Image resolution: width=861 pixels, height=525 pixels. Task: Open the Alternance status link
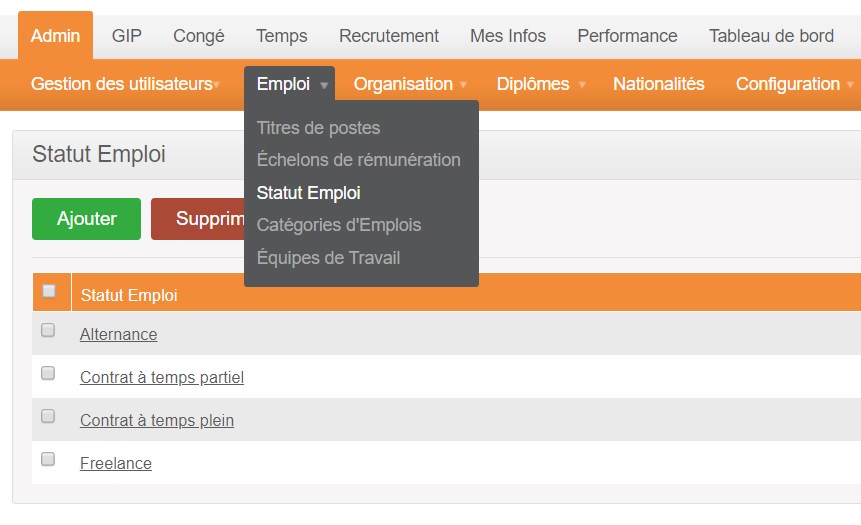(x=119, y=334)
